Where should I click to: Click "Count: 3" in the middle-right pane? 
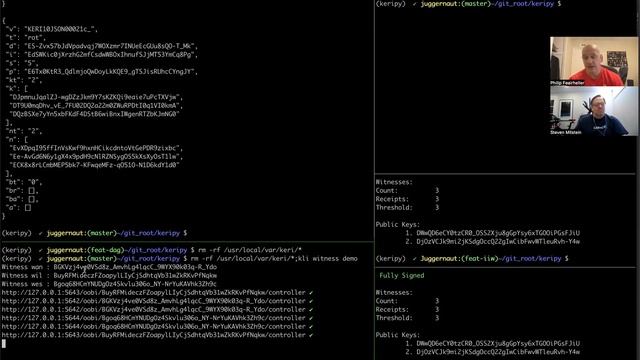pos(407,191)
